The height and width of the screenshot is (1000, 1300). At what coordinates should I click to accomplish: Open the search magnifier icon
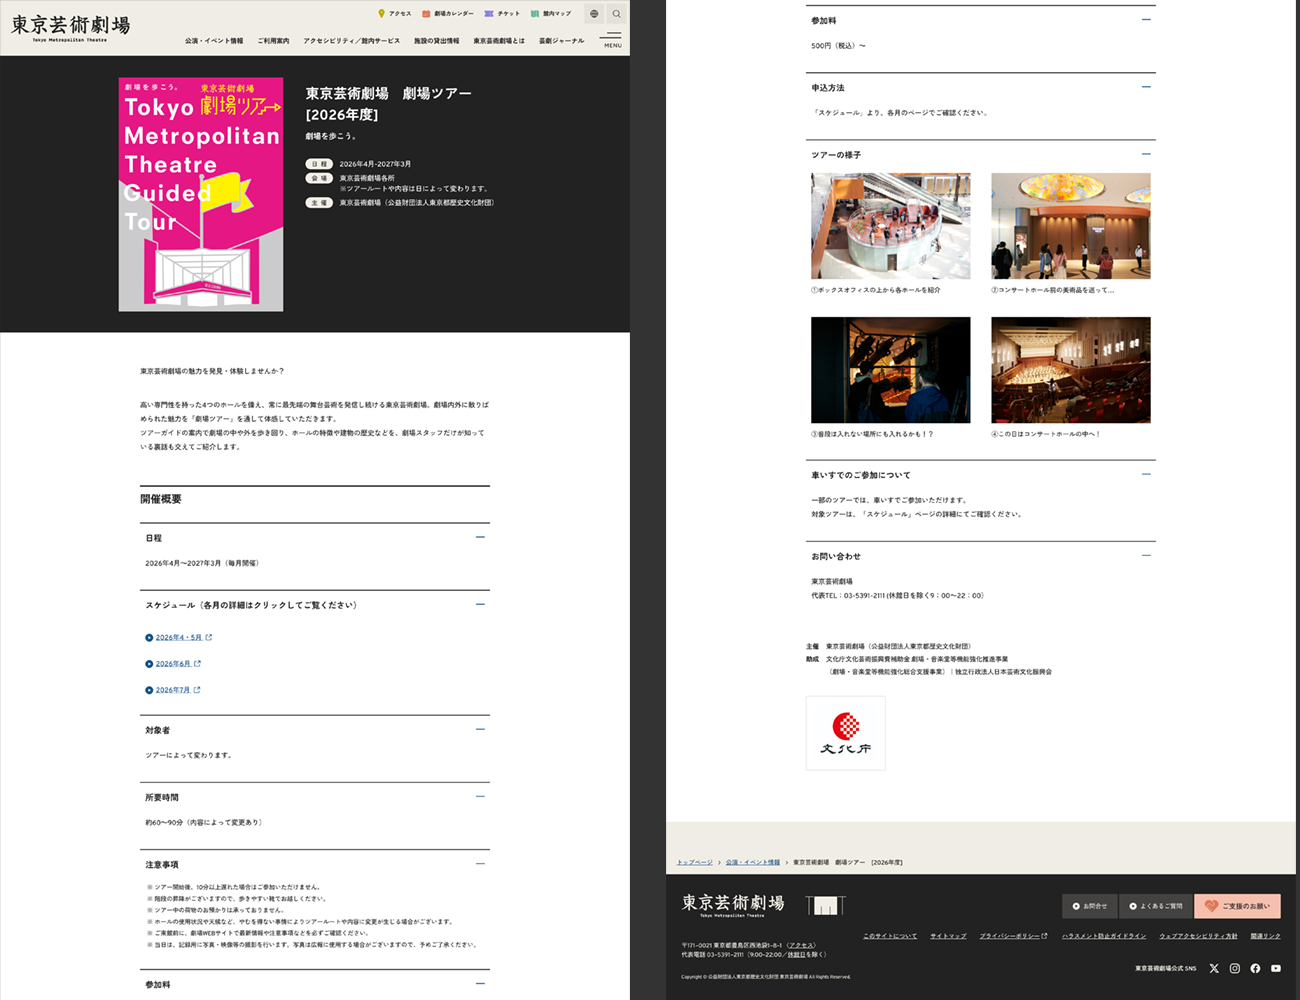point(616,14)
